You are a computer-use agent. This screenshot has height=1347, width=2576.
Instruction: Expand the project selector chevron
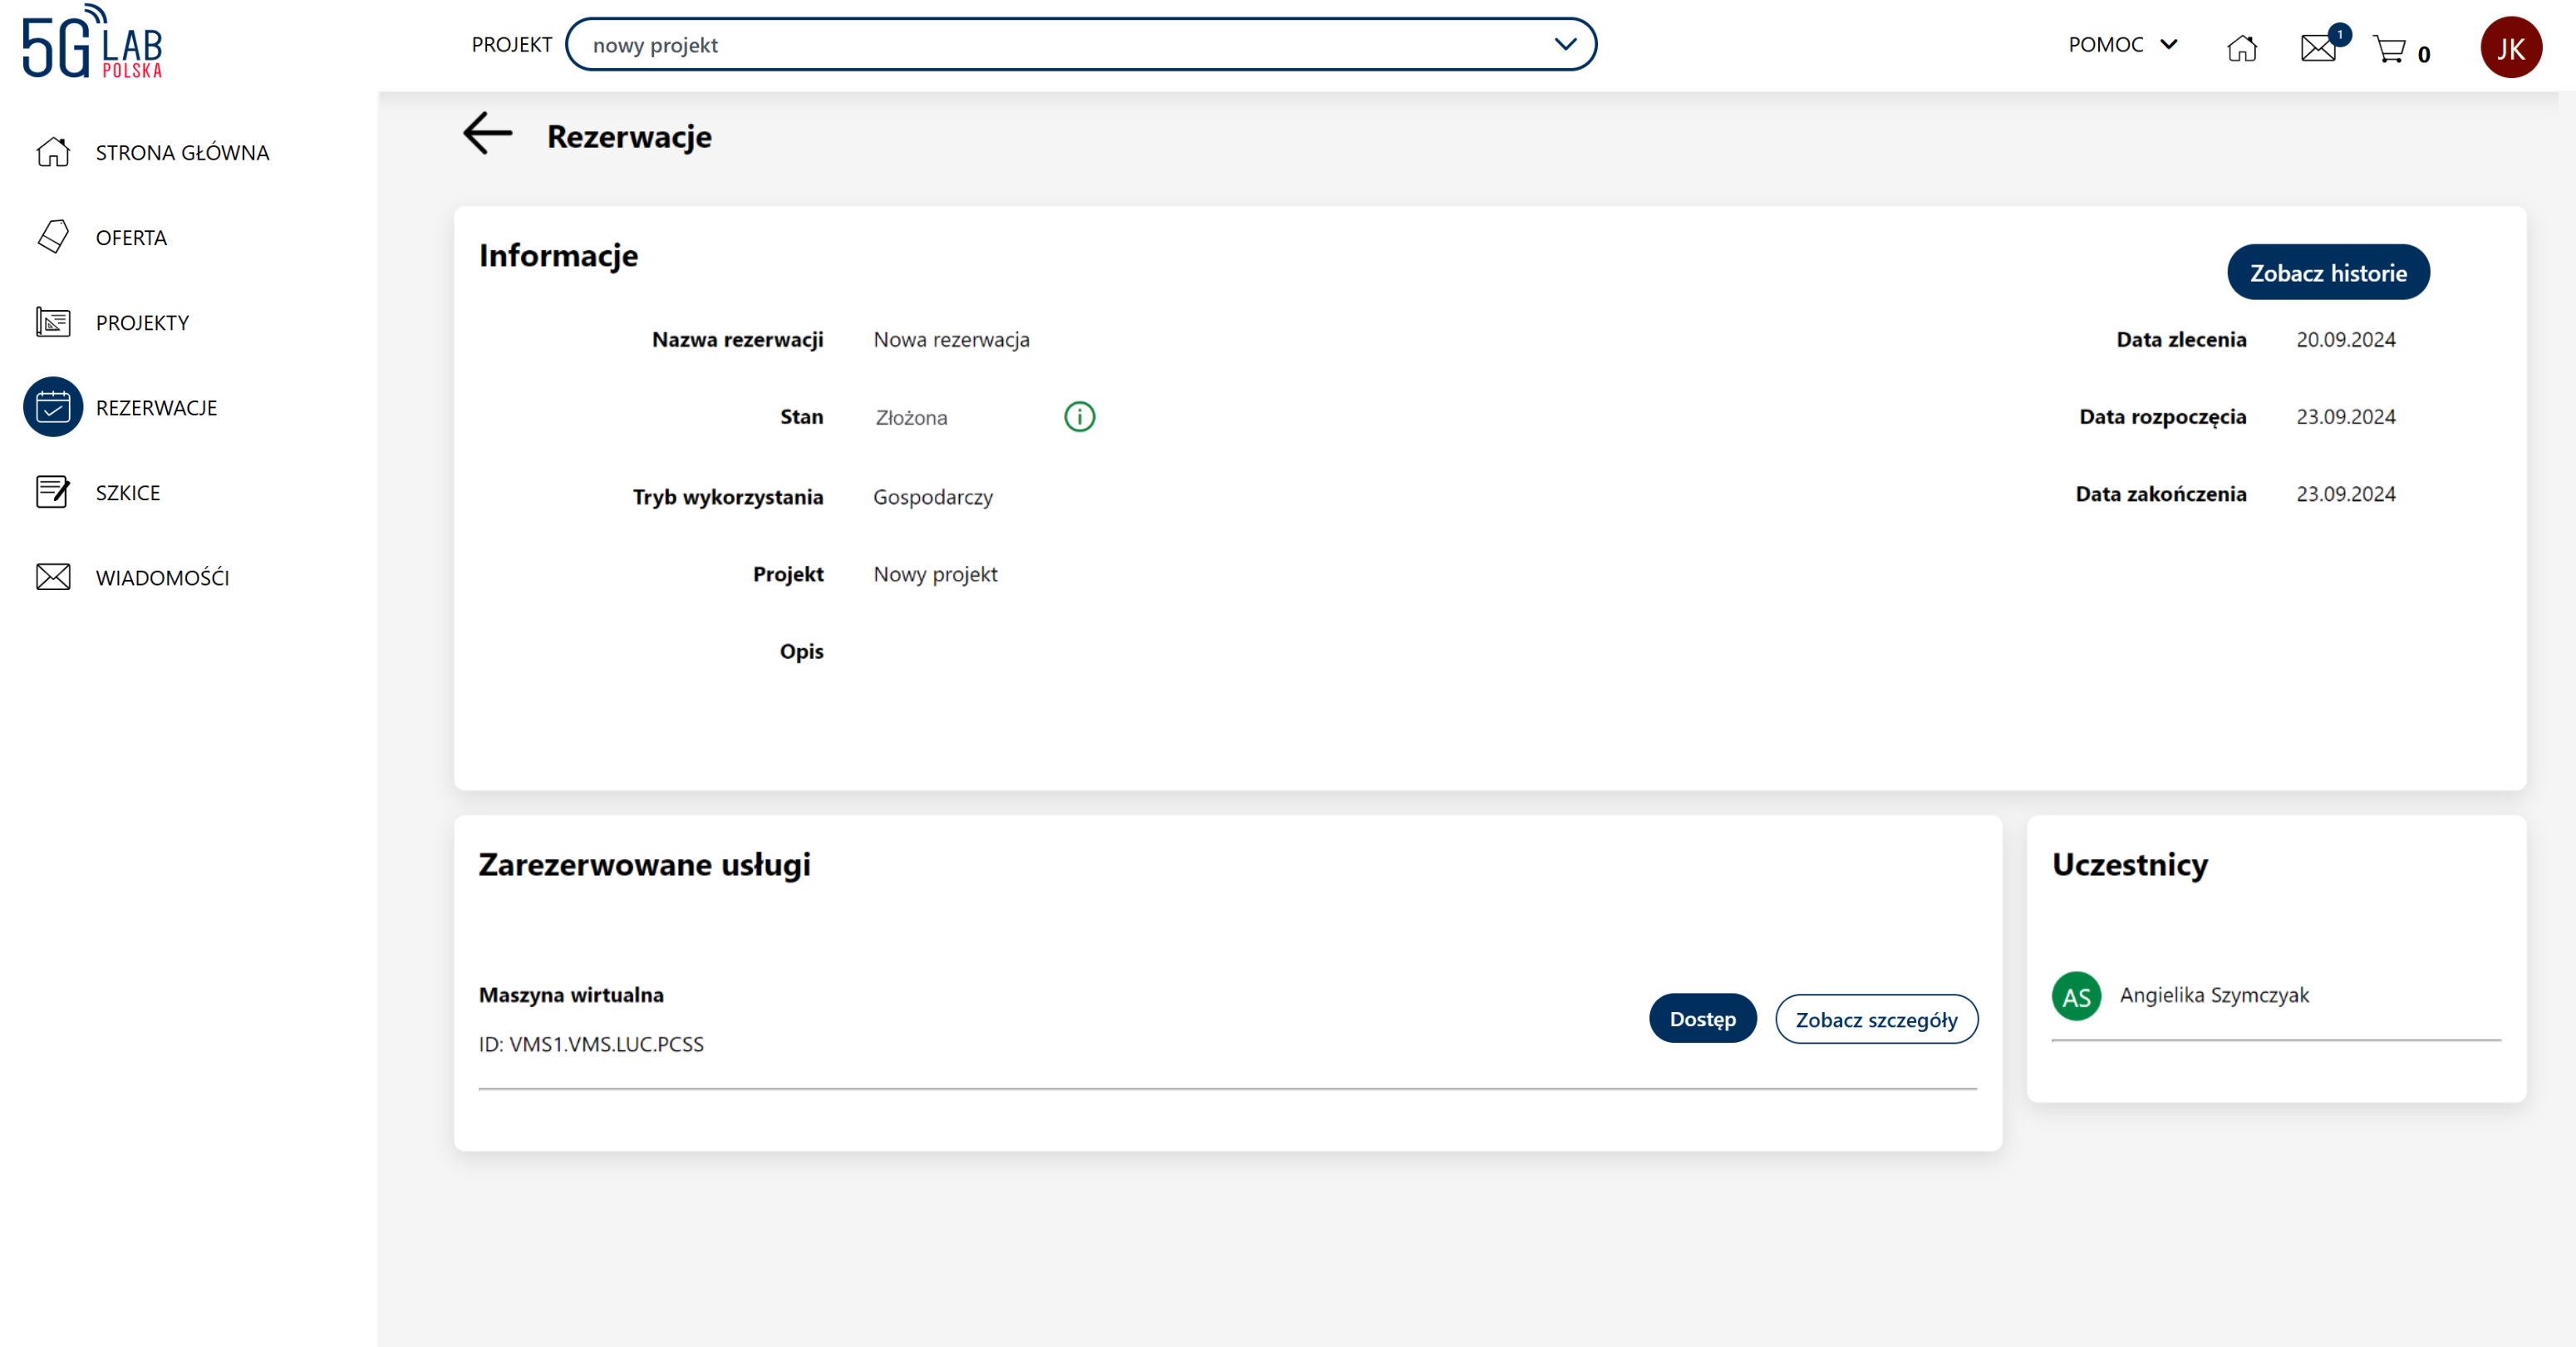click(x=1565, y=44)
